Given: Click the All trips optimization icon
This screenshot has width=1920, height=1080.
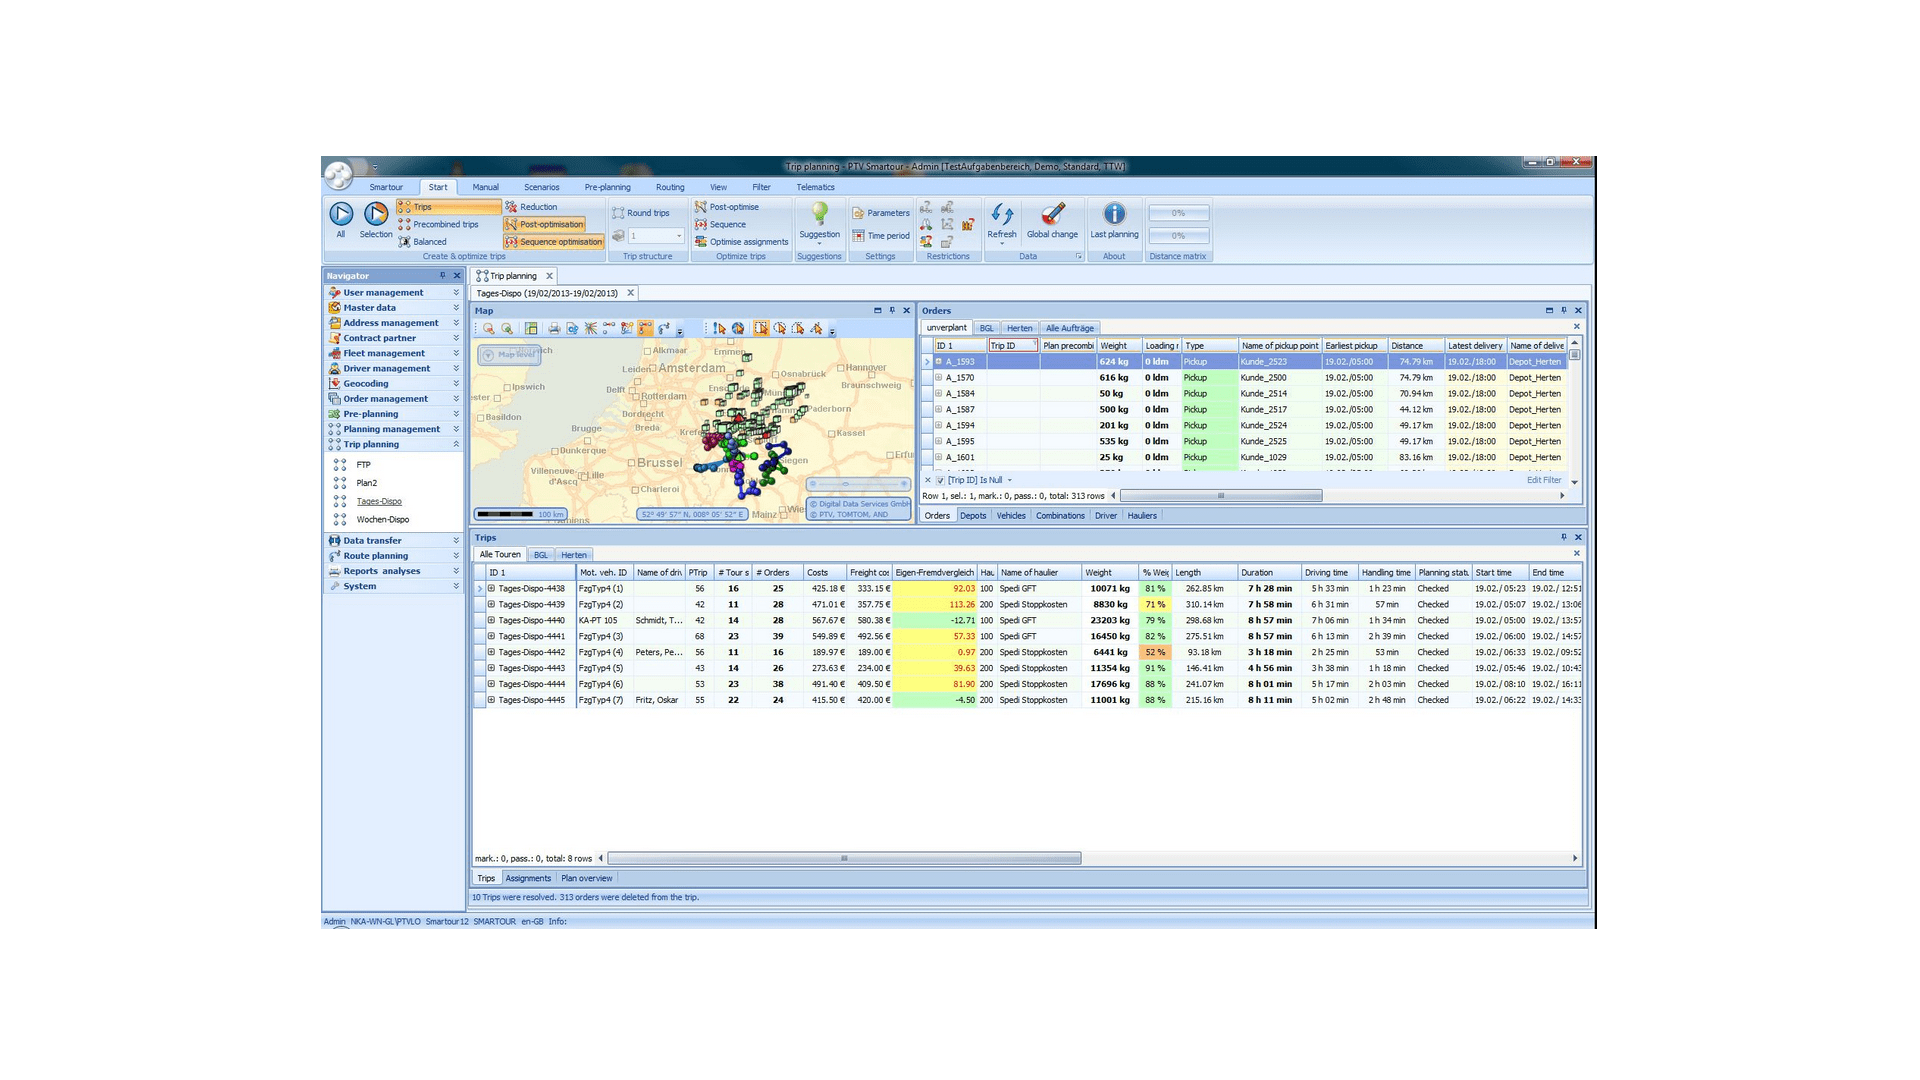Looking at the screenshot, I should click(x=341, y=214).
